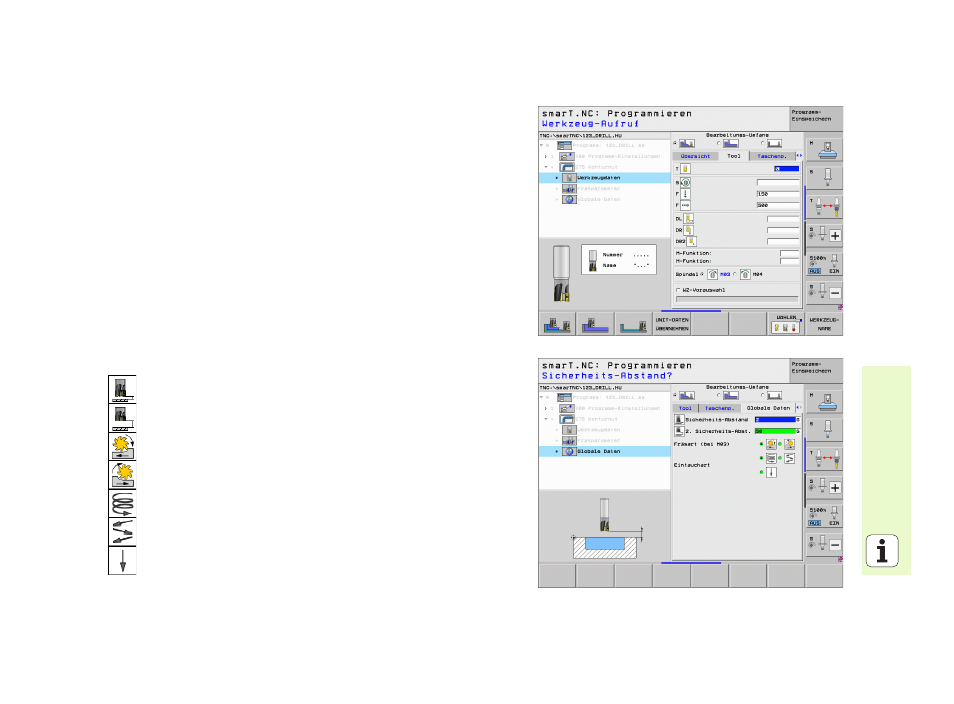The image size is (954, 704).
Task: Open Taschenp. tab in Sicherheits-Abstand screen
Action: coord(719,408)
